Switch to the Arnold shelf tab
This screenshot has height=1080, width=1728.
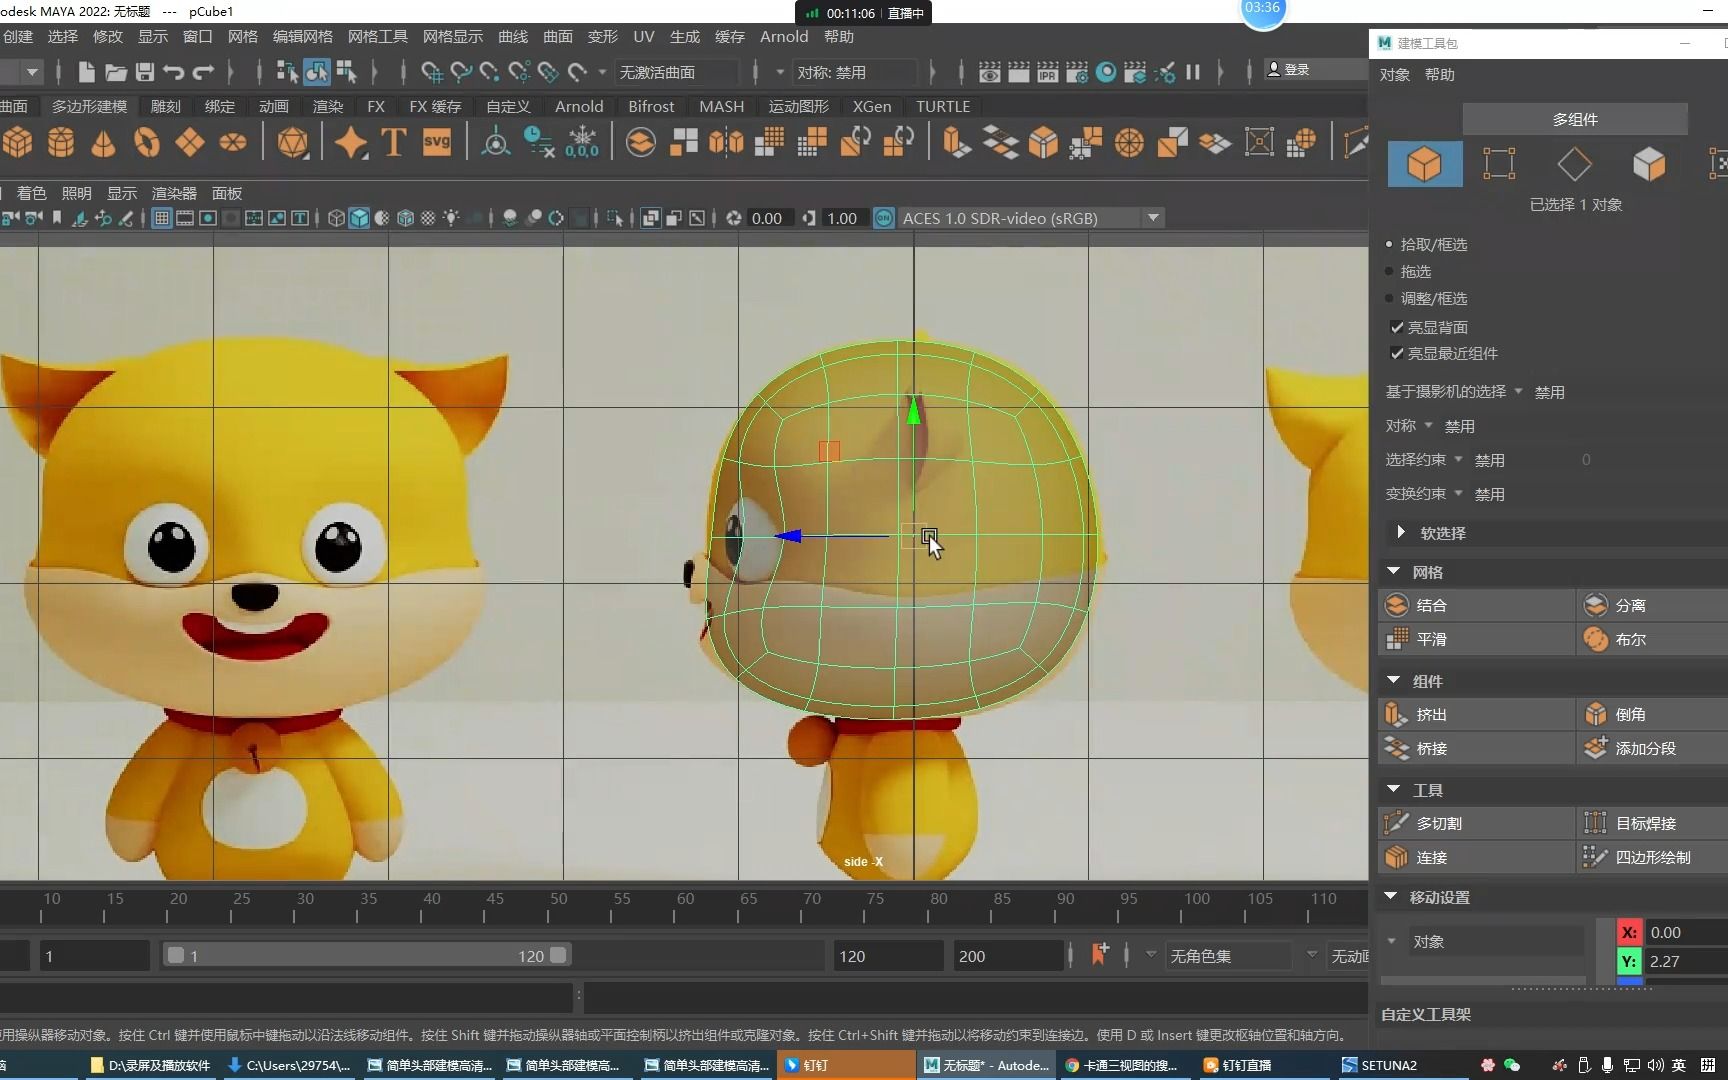(x=579, y=106)
